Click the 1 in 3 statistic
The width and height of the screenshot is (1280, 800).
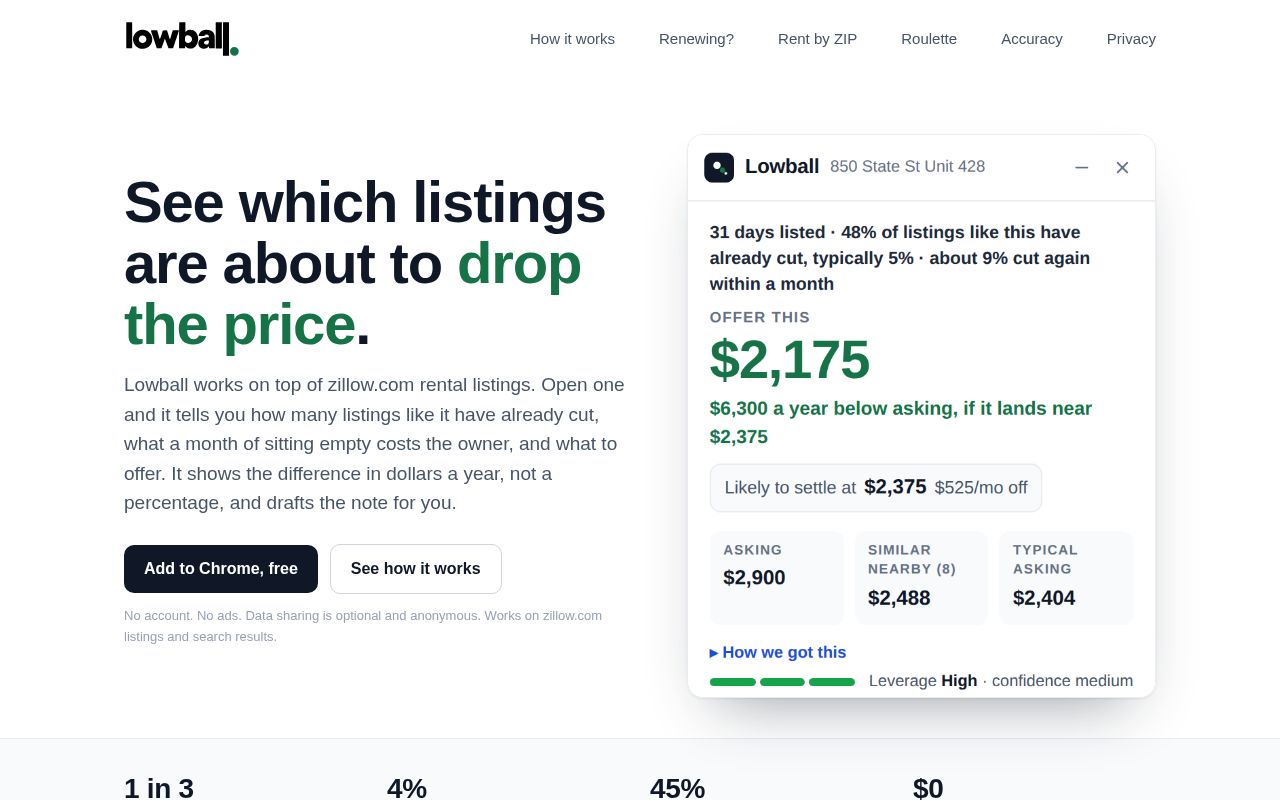(x=159, y=788)
